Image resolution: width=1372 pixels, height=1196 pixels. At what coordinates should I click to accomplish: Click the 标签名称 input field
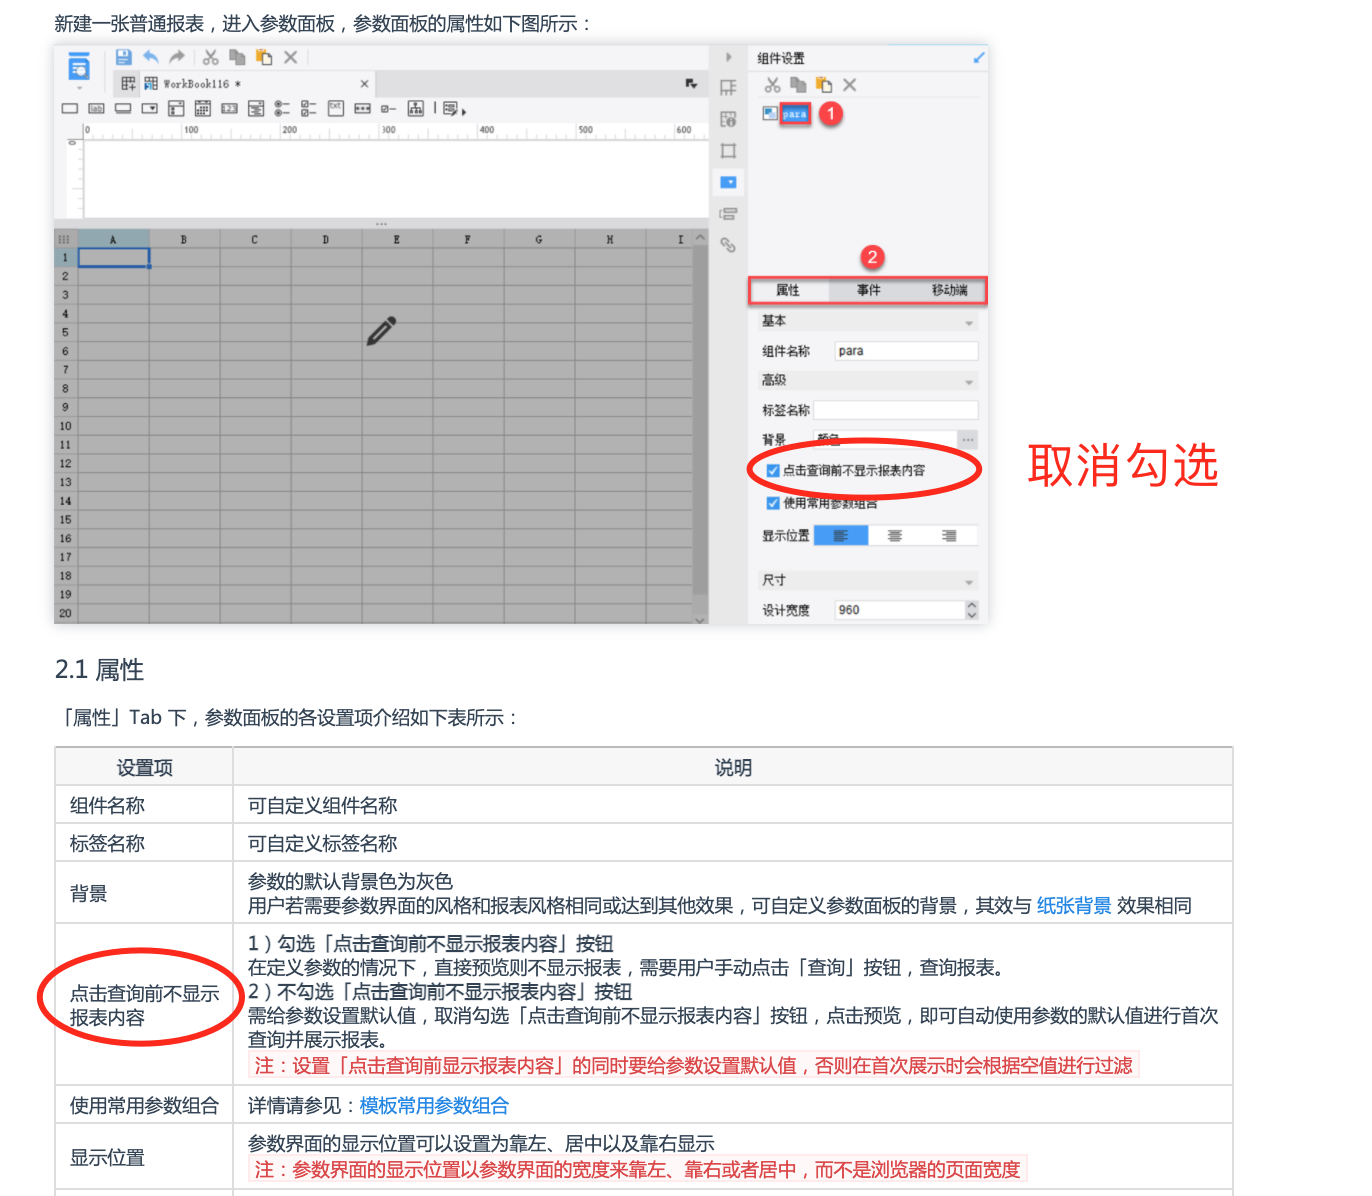[x=895, y=410]
